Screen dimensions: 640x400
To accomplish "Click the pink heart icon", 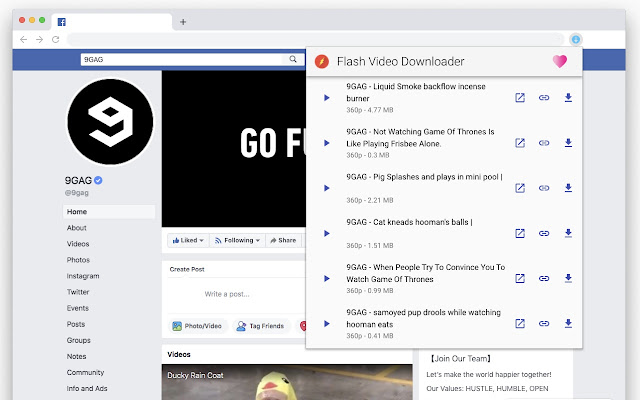I will (560, 62).
